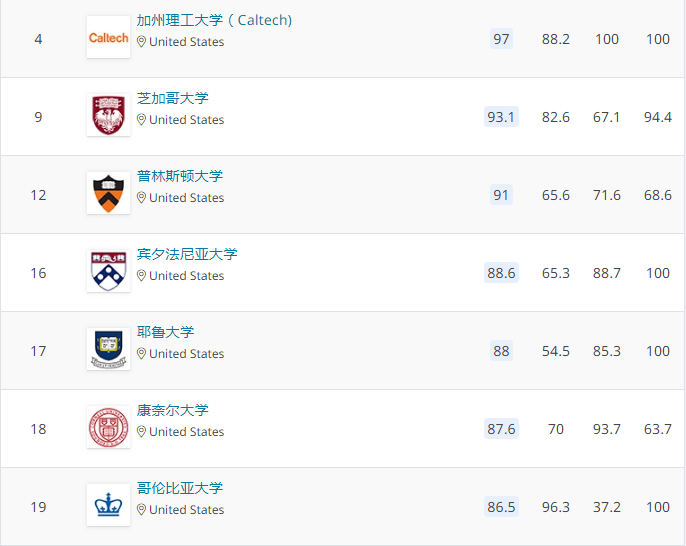Image resolution: width=686 pixels, height=546 pixels.
Task: Click location pin icon under 康奈尔大学
Action: [x=141, y=432]
